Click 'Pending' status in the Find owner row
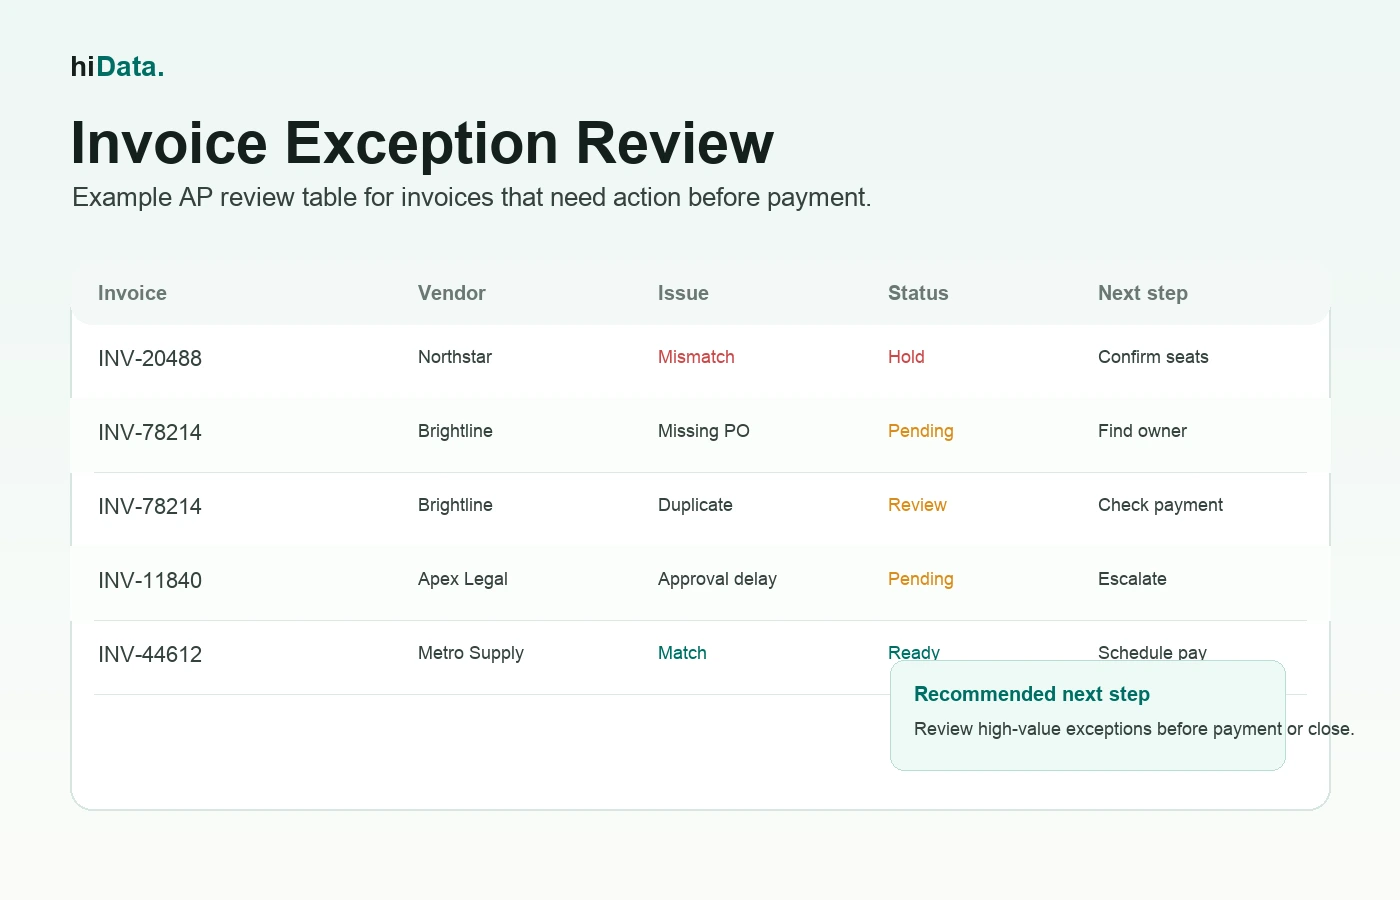This screenshot has height=900, width=1400. click(x=921, y=431)
